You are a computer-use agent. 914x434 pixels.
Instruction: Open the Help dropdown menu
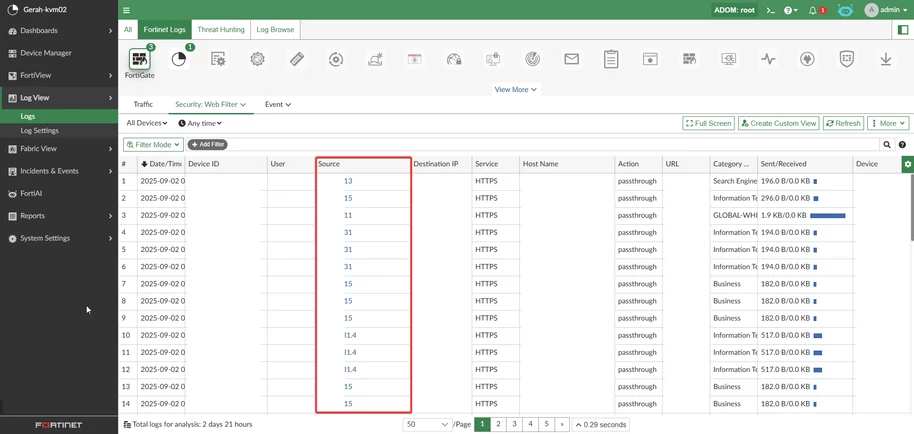coord(791,10)
